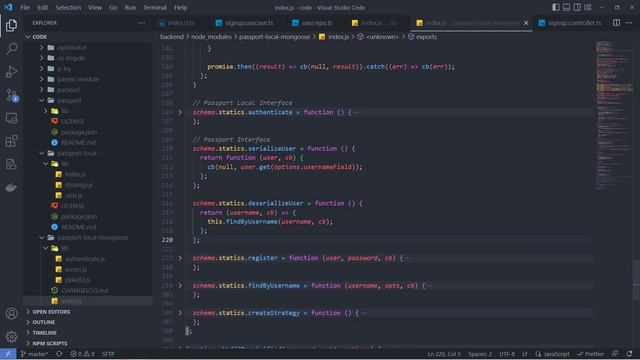Open the Selection menu

[68, 7]
